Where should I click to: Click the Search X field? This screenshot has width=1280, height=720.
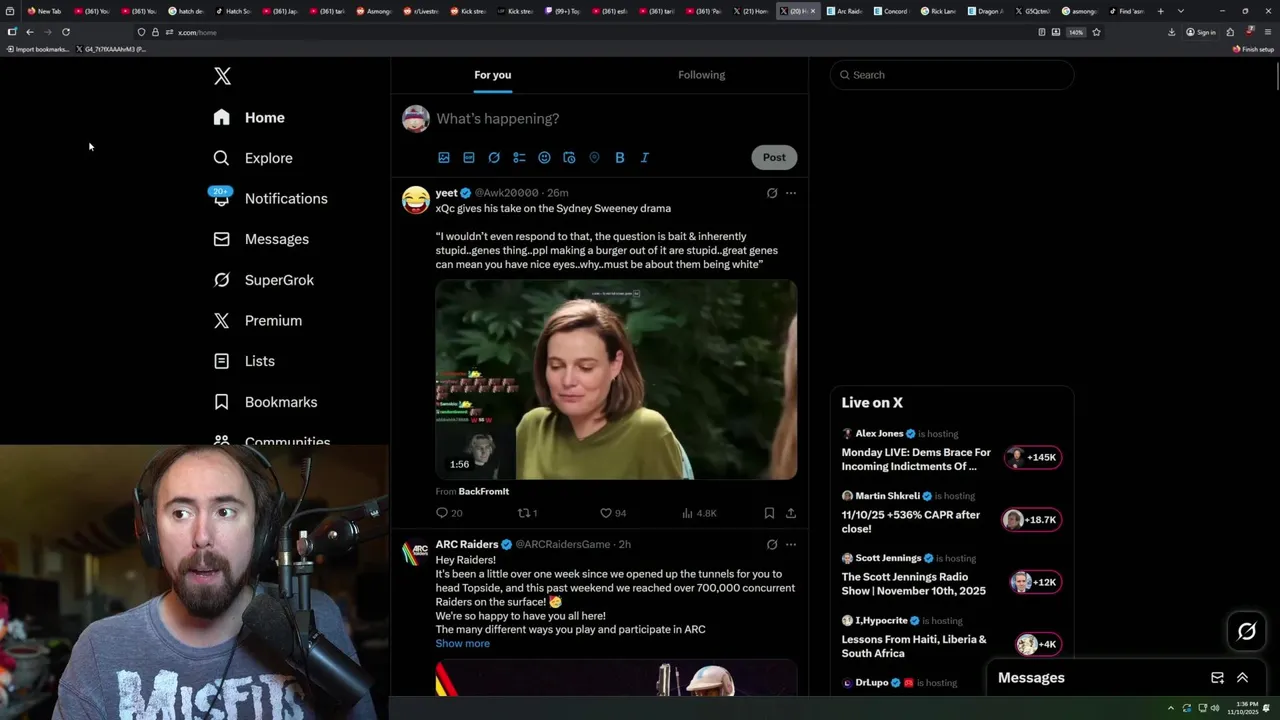click(x=952, y=75)
